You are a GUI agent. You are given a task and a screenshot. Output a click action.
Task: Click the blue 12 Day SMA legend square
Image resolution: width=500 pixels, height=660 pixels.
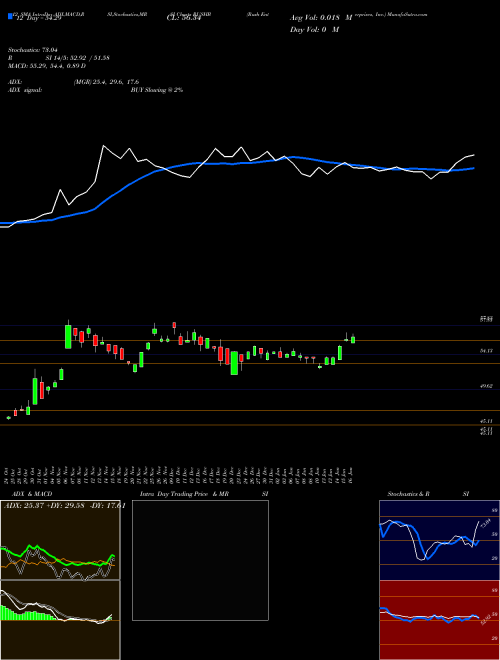[x=10, y=16]
